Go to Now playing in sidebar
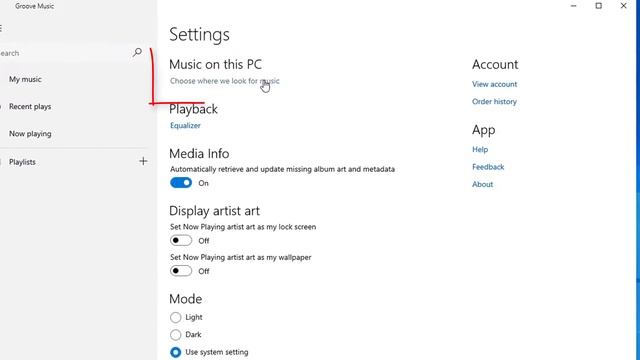Screen dimensions: 640x360 (x=30, y=133)
